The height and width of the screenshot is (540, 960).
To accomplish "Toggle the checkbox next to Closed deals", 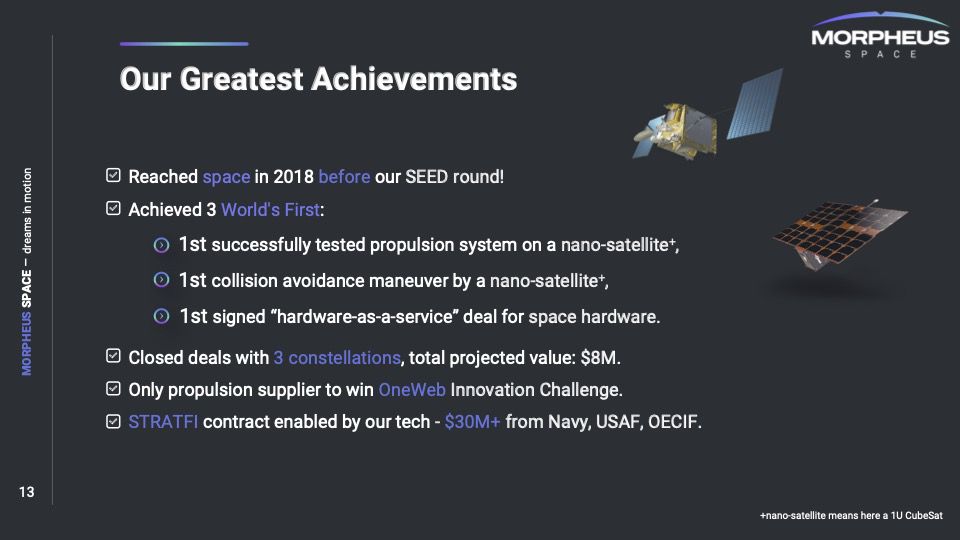I will coord(113,356).
